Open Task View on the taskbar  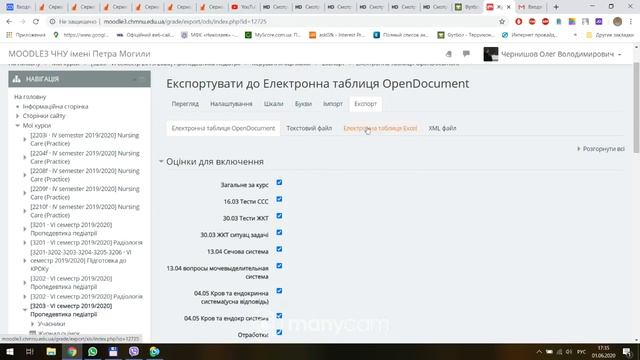point(30,351)
